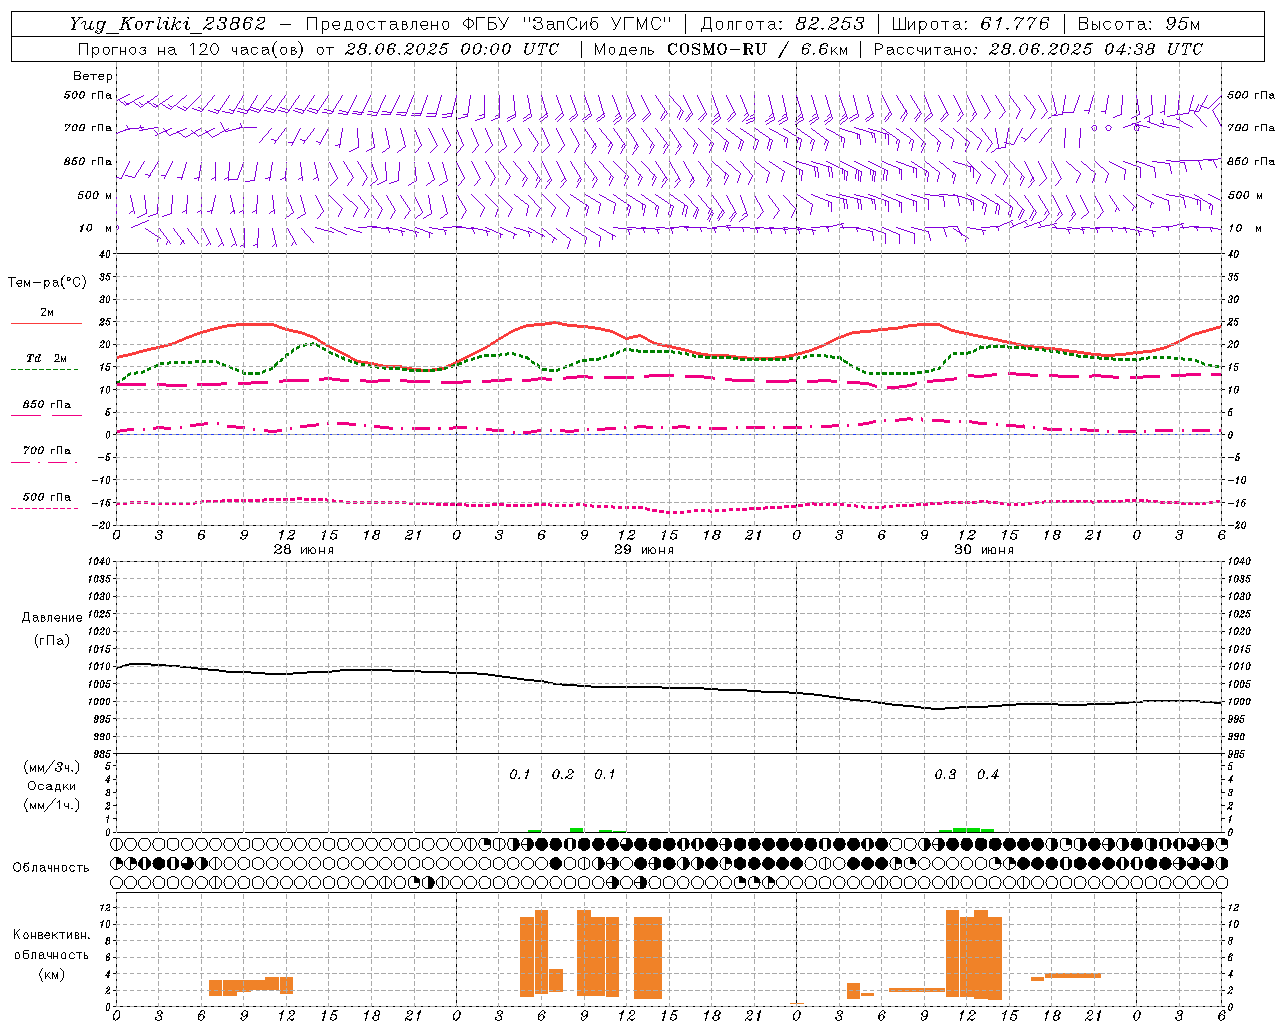
Task: Select the Облачность cloud cover label
Action: [x=51, y=867]
